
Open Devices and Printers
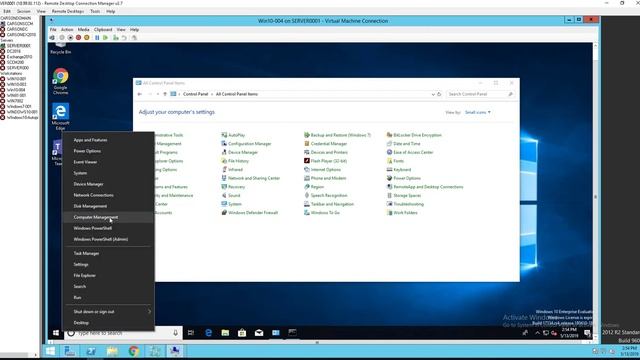(326, 152)
